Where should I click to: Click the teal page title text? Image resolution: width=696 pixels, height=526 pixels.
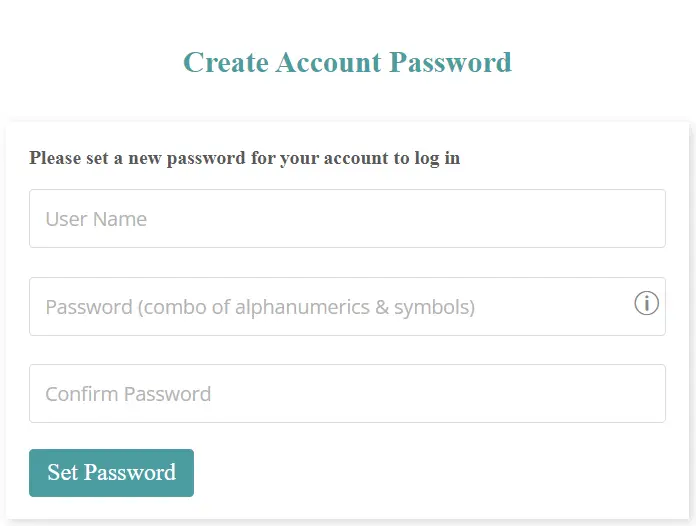point(347,62)
